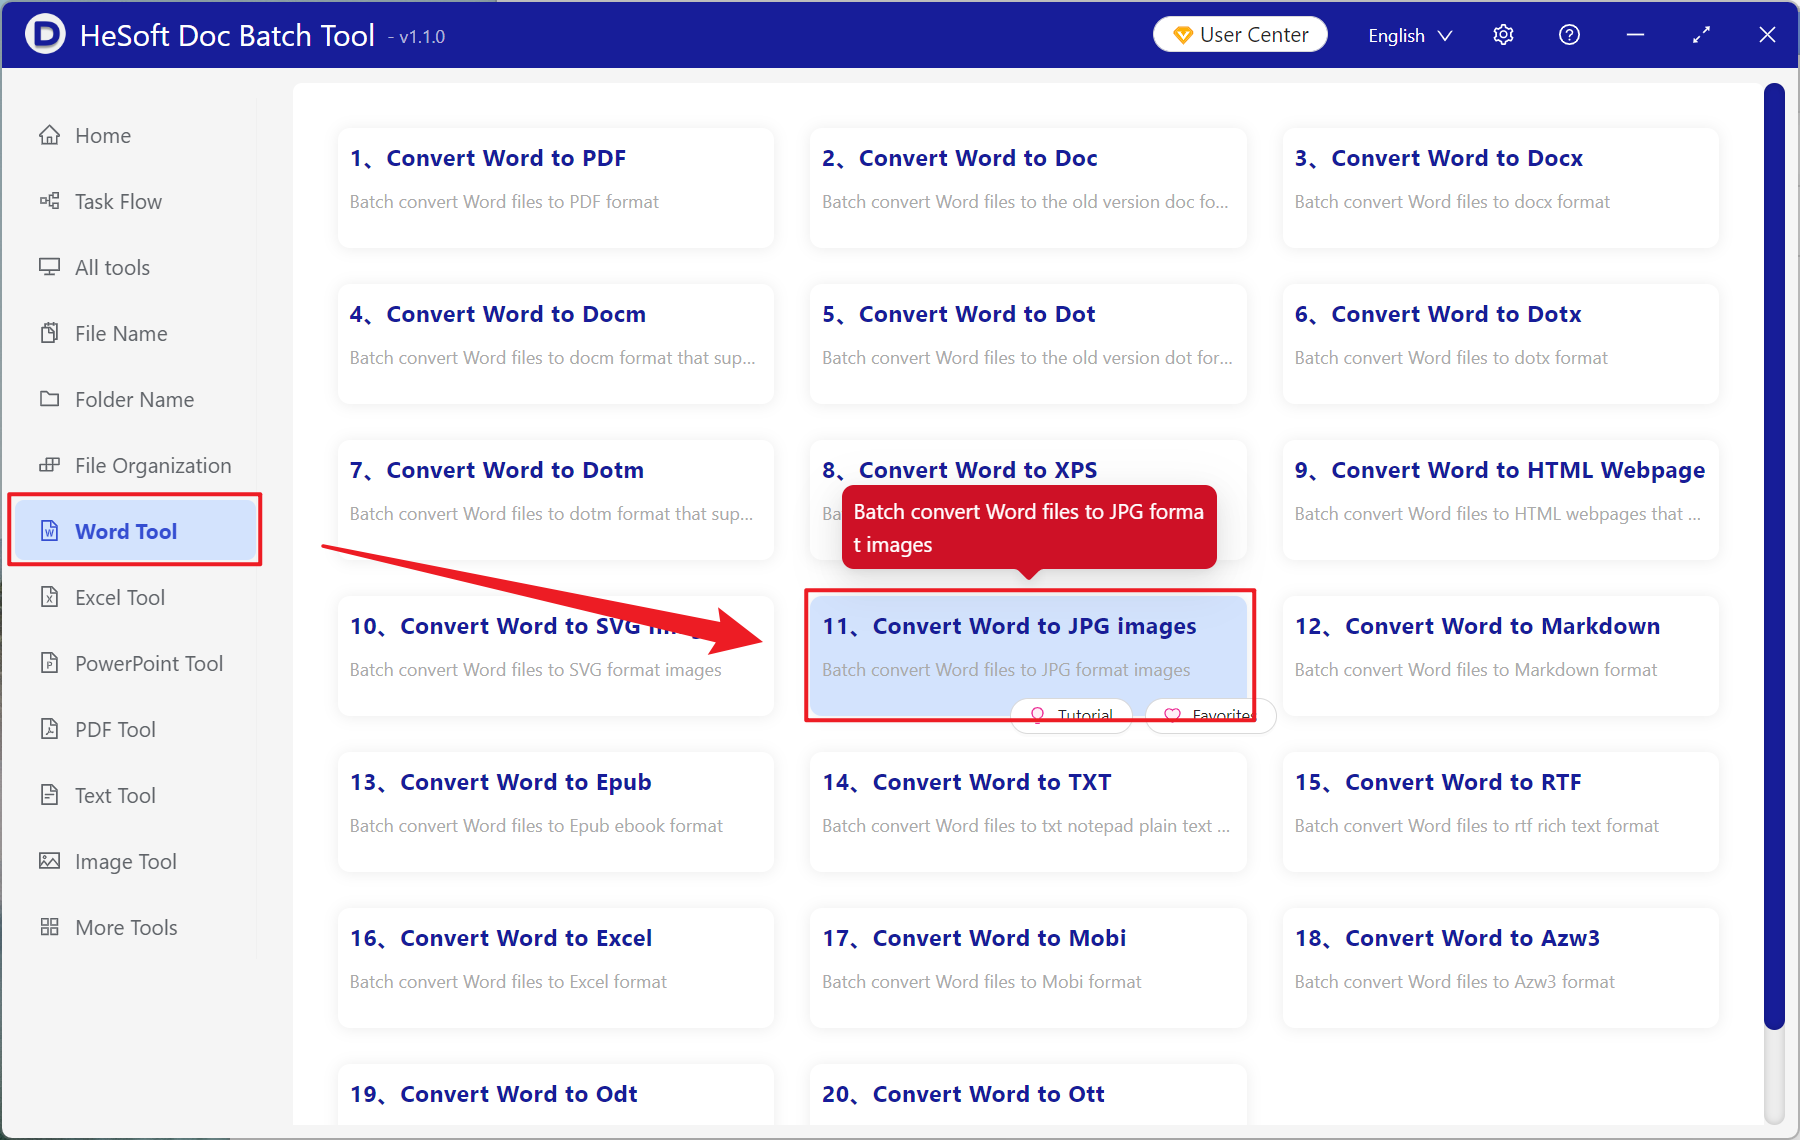
Task: Click the Text Tool document icon
Action: 49,795
